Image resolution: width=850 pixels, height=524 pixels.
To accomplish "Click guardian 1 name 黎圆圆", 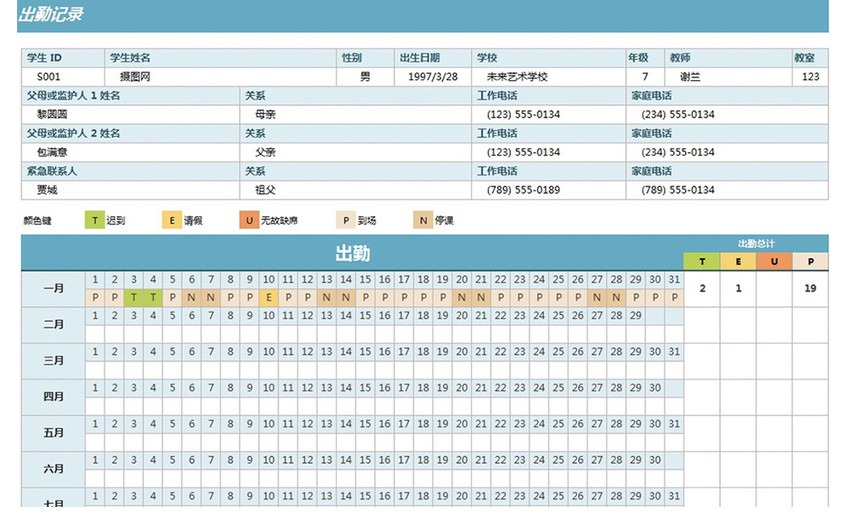I will [131, 114].
